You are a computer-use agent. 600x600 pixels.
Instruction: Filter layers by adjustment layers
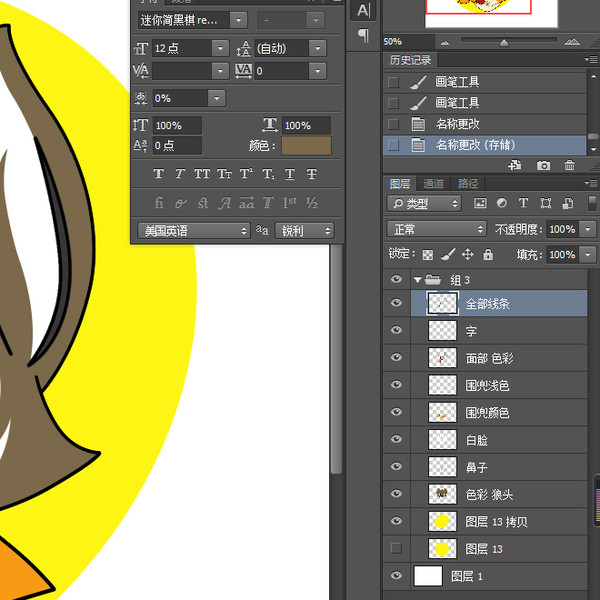502,203
